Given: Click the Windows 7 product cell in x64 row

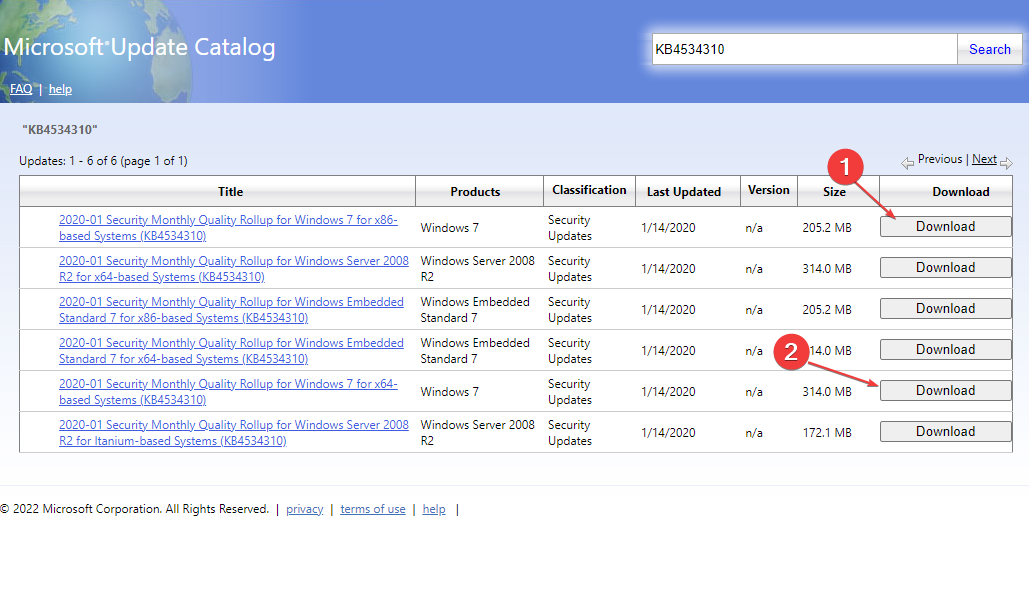Looking at the screenshot, I should click(450, 392).
